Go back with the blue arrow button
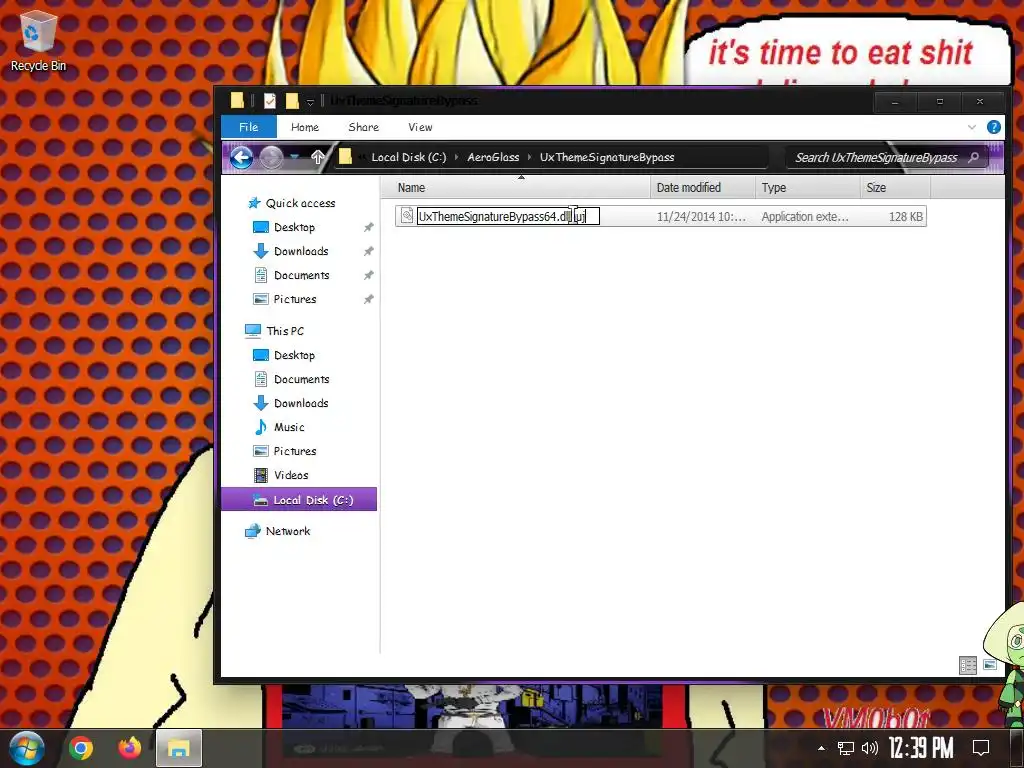The height and width of the screenshot is (768, 1024). pos(242,157)
